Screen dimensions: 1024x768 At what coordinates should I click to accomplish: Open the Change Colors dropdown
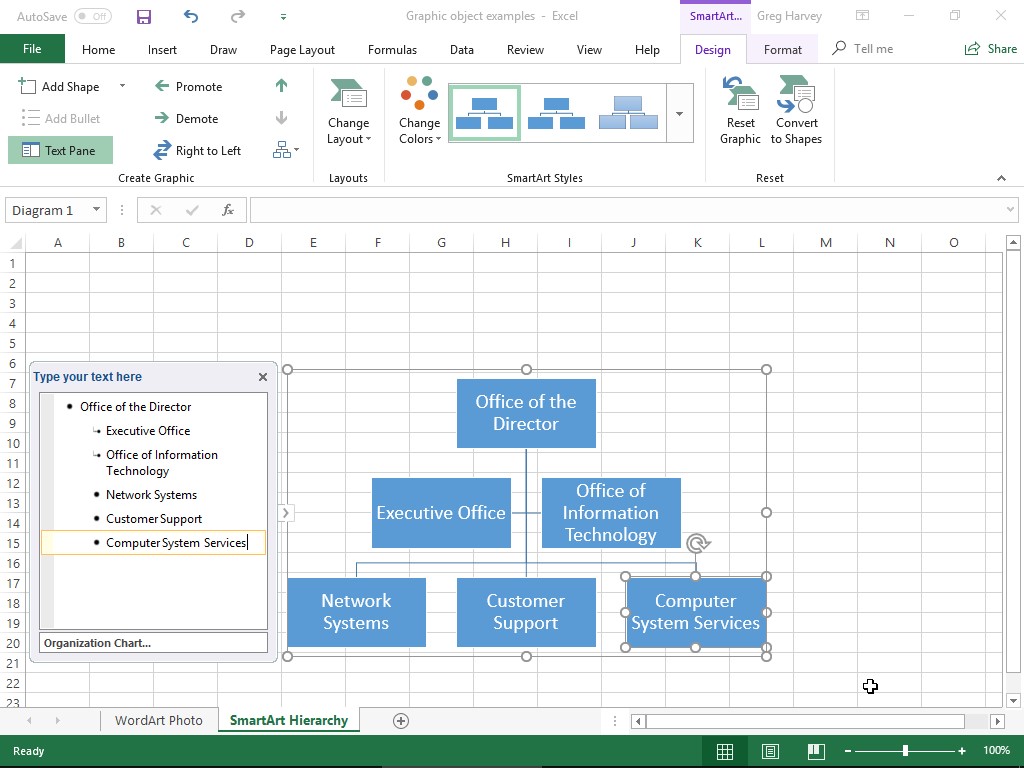click(419, 115)
